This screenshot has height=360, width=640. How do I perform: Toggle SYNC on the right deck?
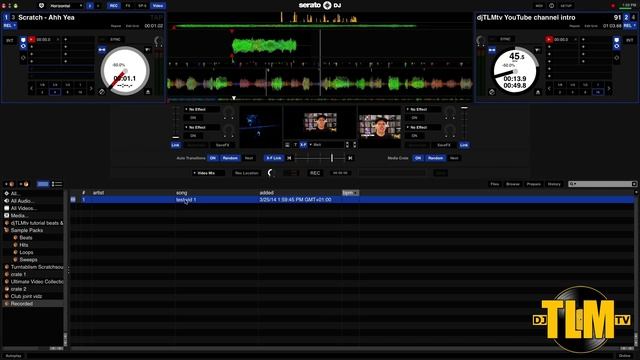pos(505,39)
